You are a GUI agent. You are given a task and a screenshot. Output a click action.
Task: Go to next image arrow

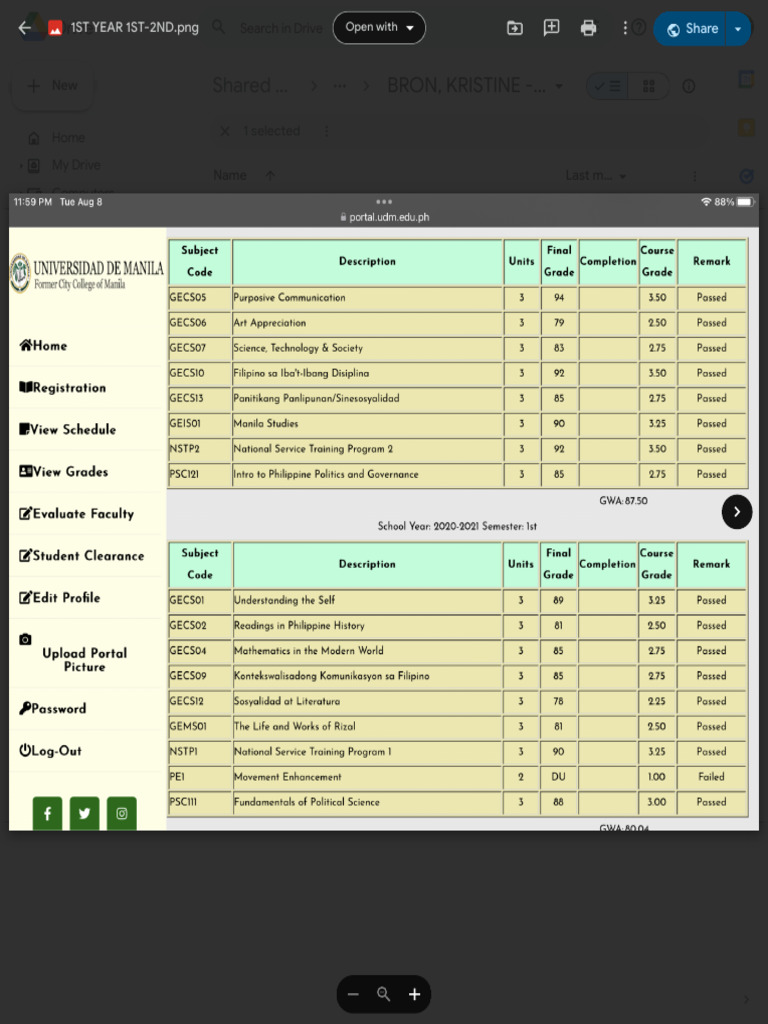point(737,512)
